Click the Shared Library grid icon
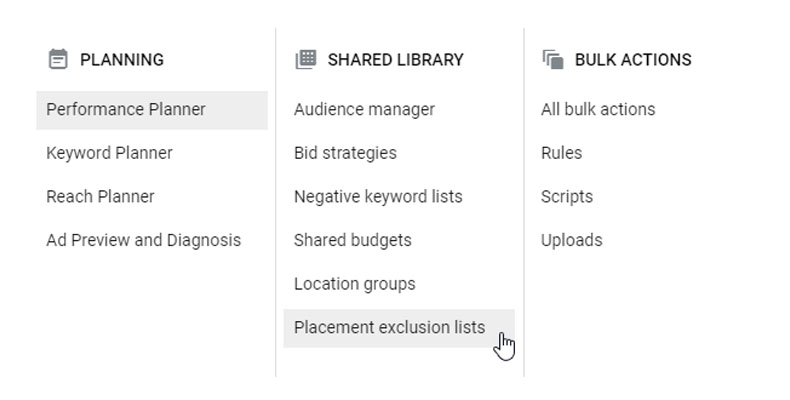Viewport: 790px width, 400px height. coord(305,60)
